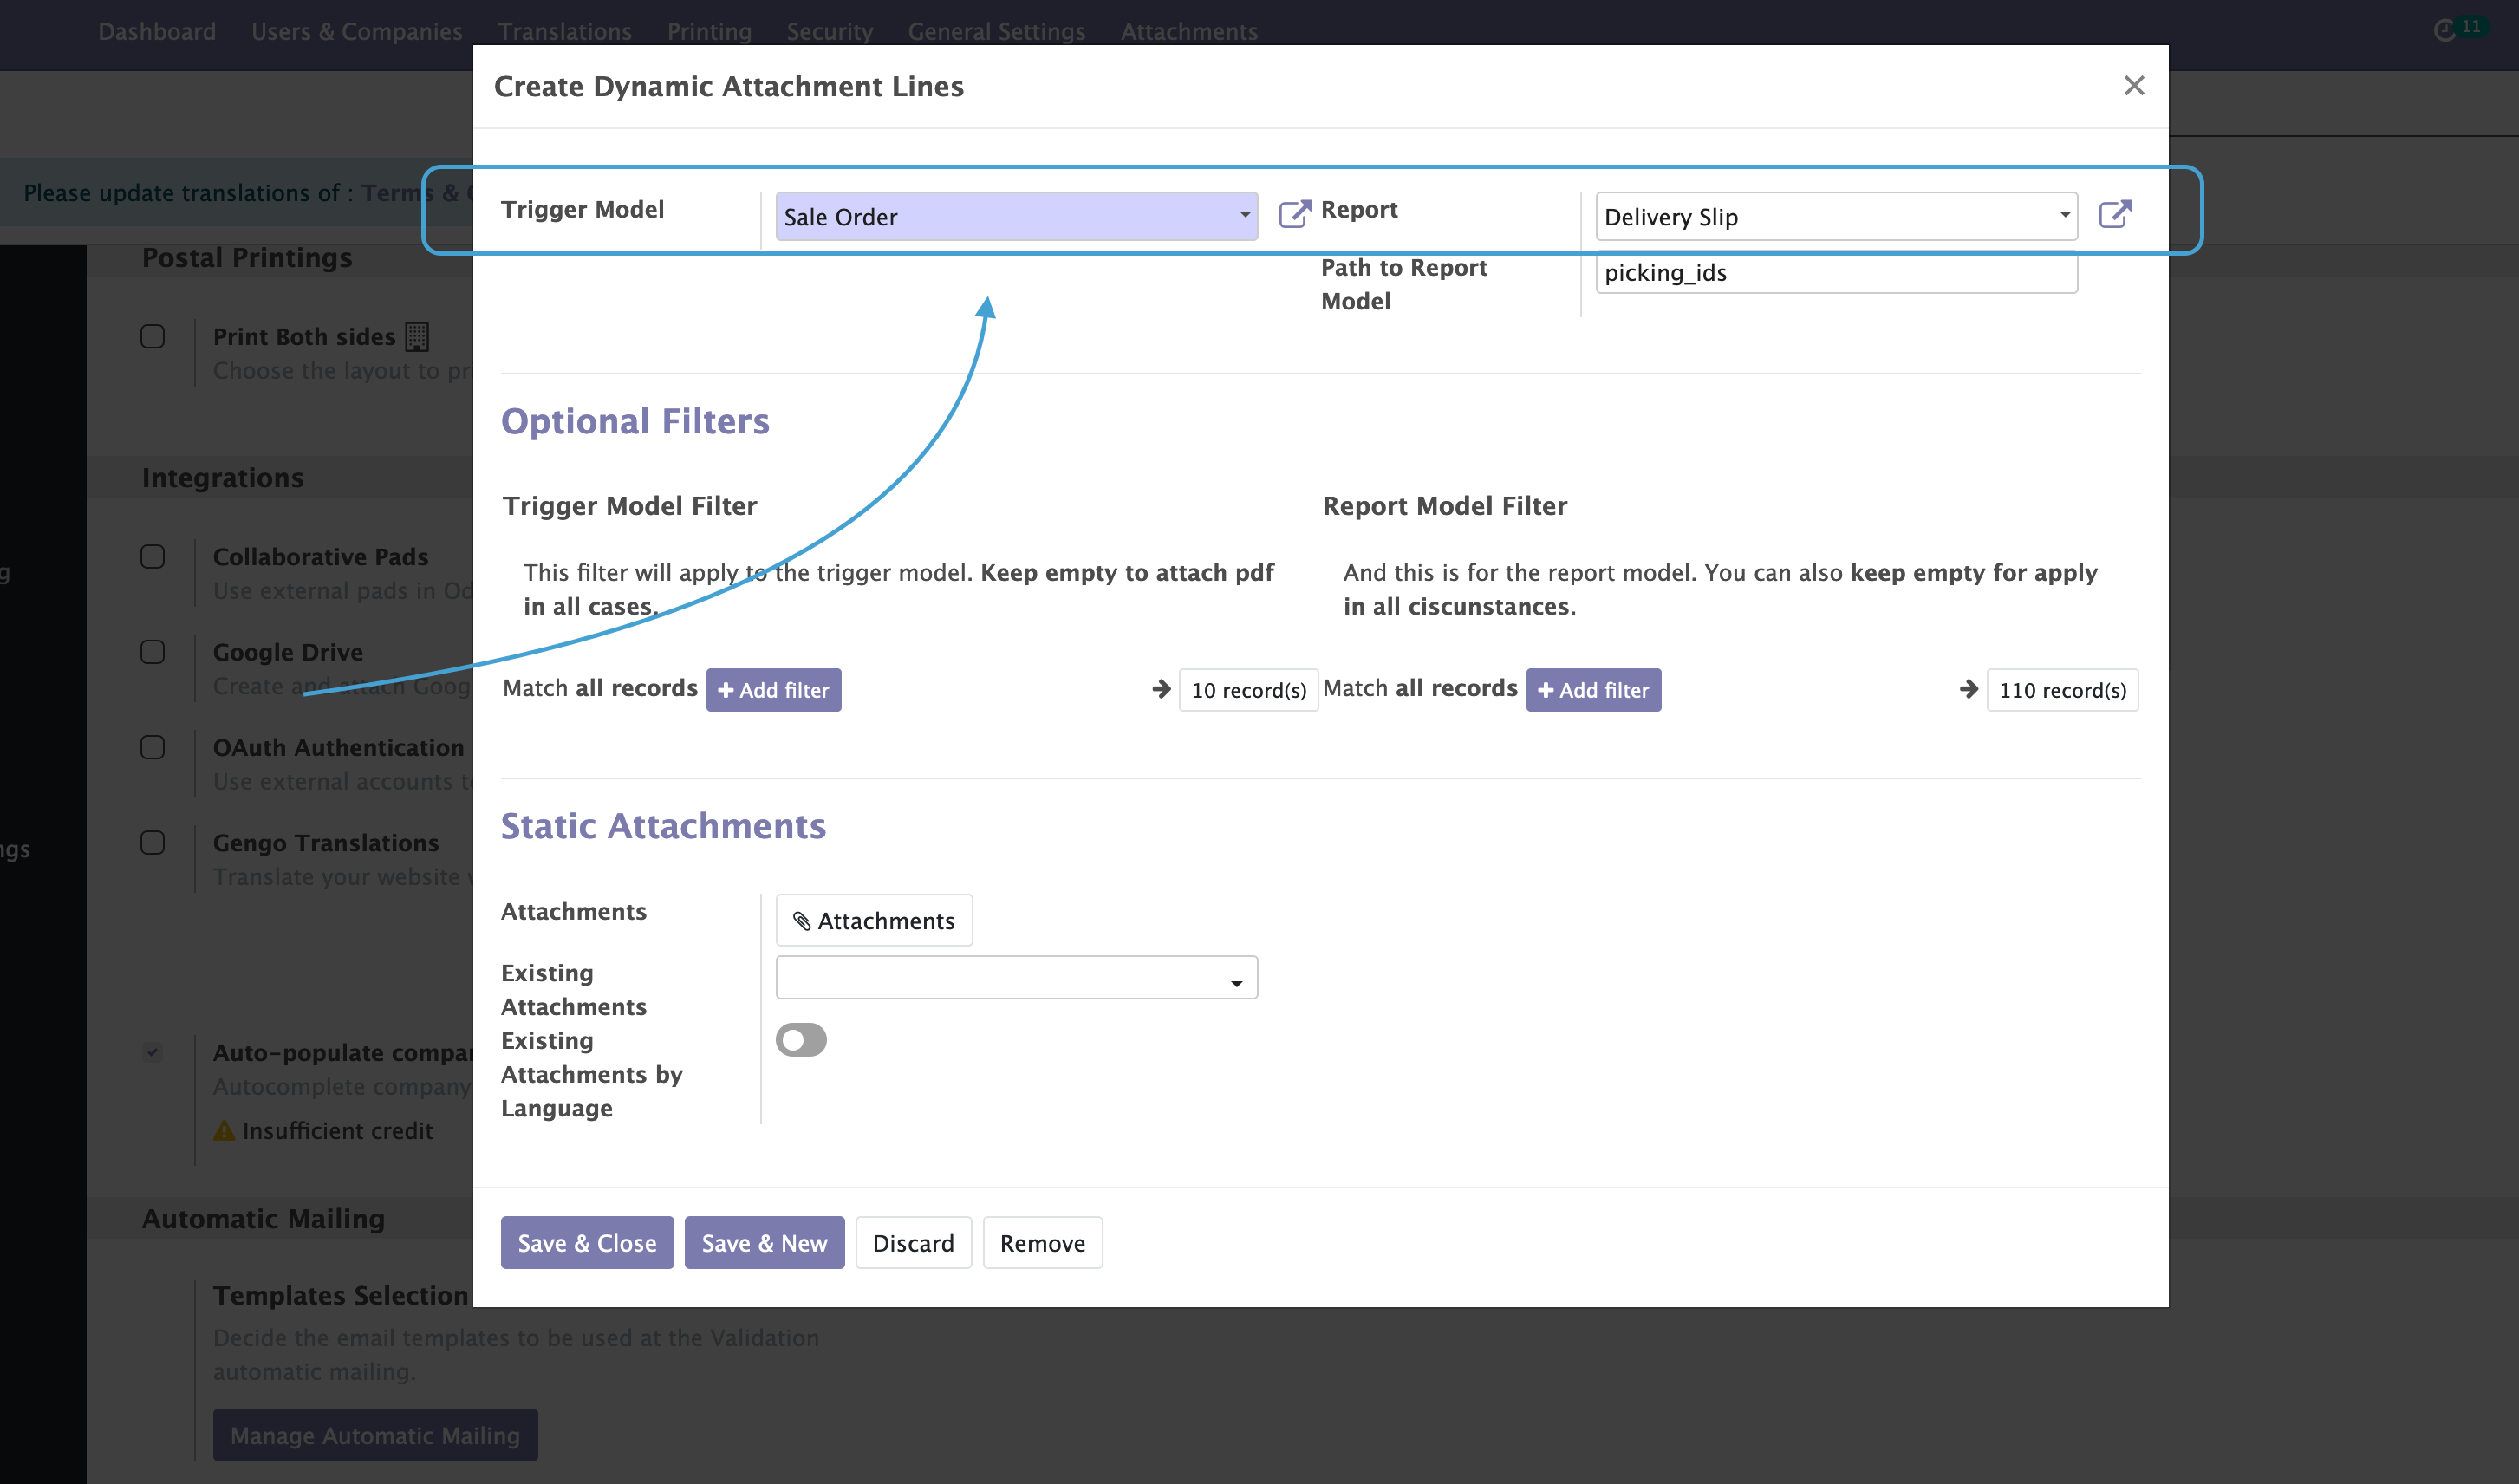Click building icon next to Print Both sides
Screen dimensions: 2519x1484
(x=417, y=337)
